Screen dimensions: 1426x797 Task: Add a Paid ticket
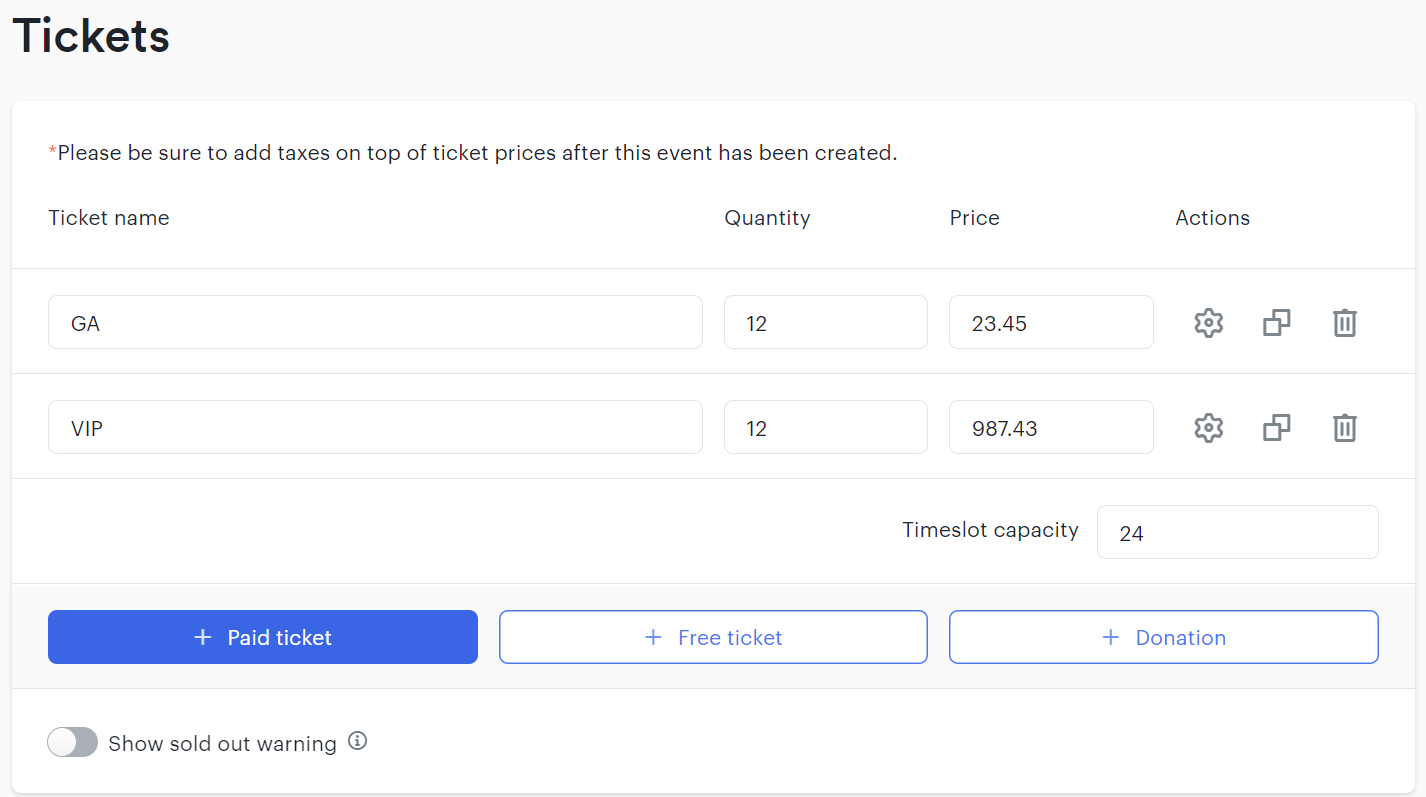click(263, 637)
